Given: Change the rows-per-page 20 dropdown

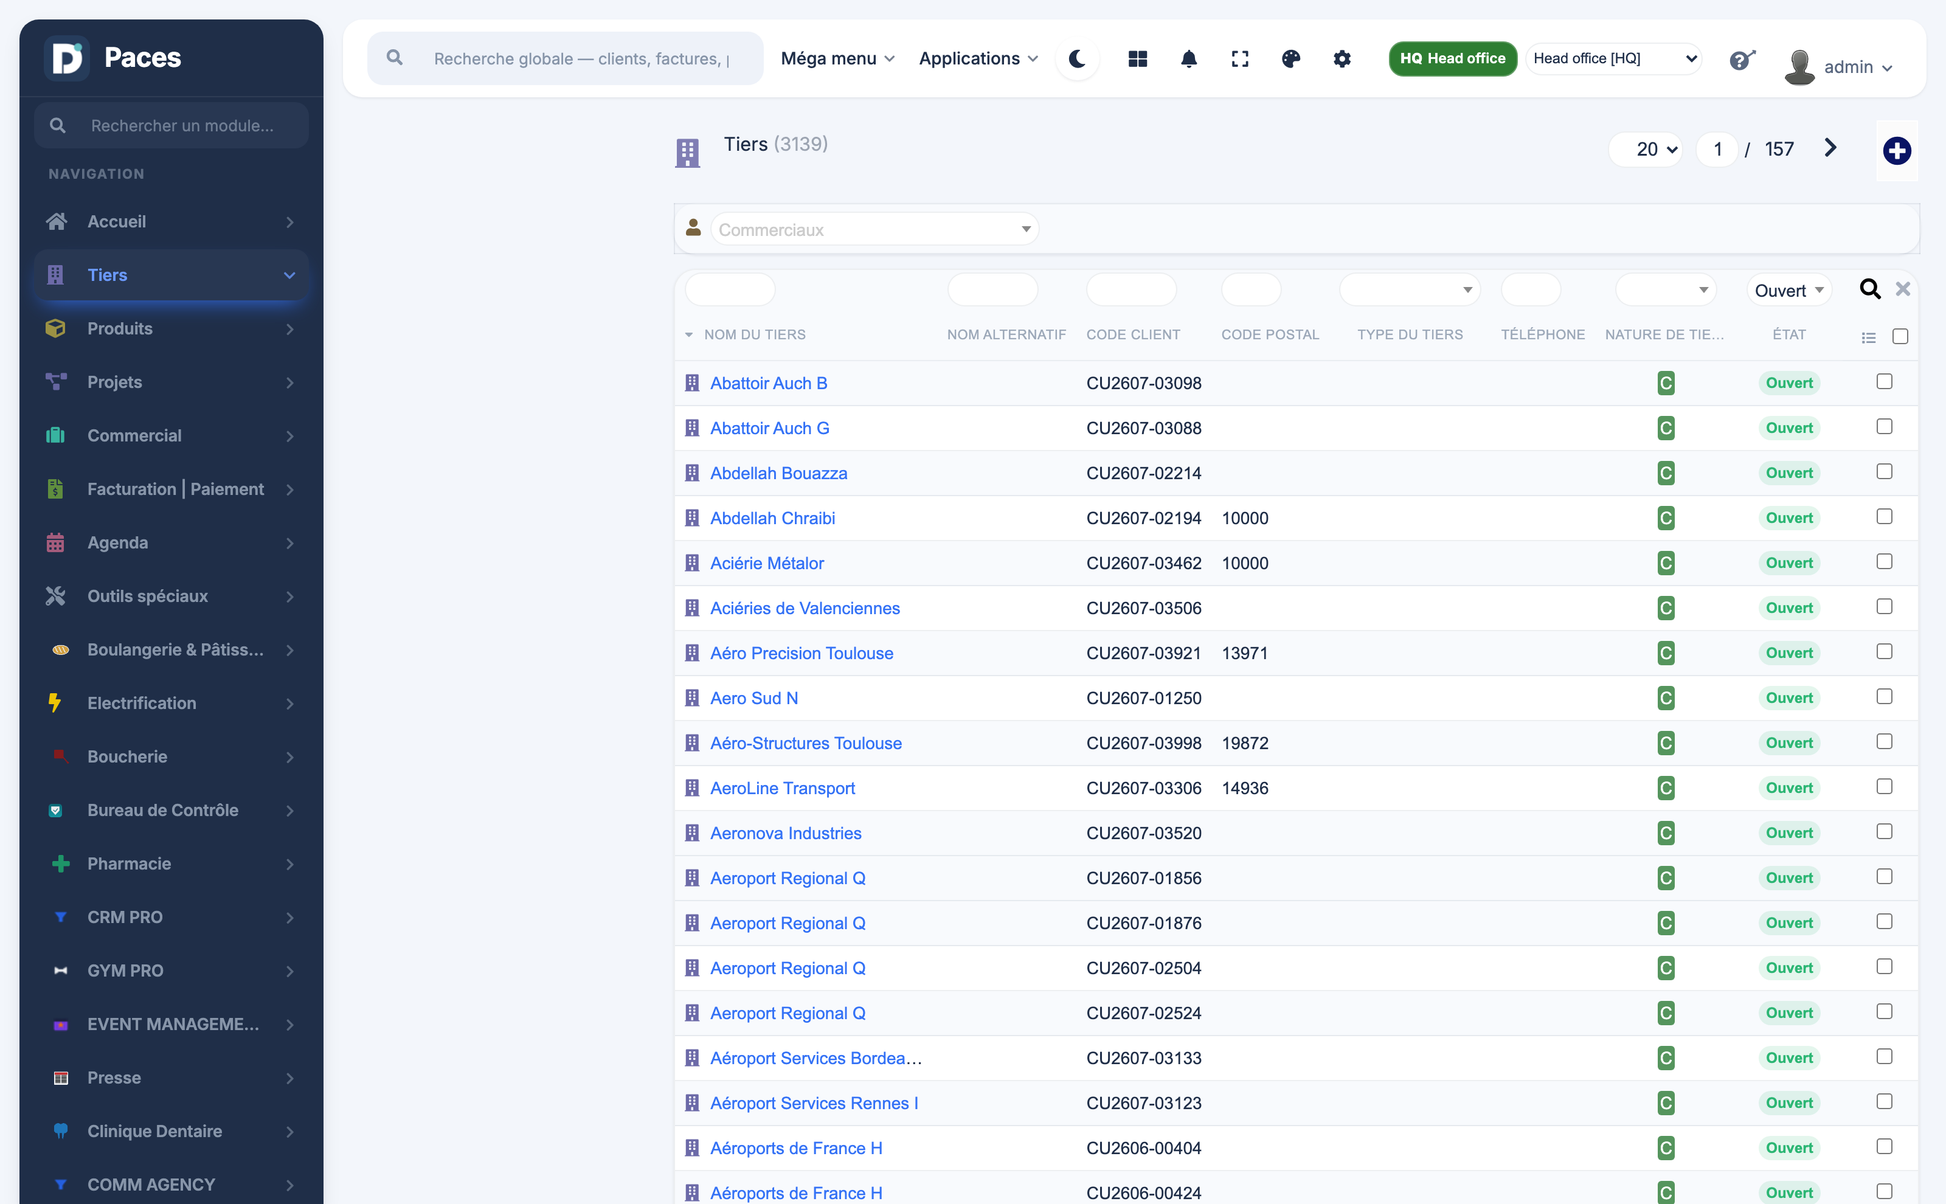Looking at the screenshot, I should [1646, 149].
